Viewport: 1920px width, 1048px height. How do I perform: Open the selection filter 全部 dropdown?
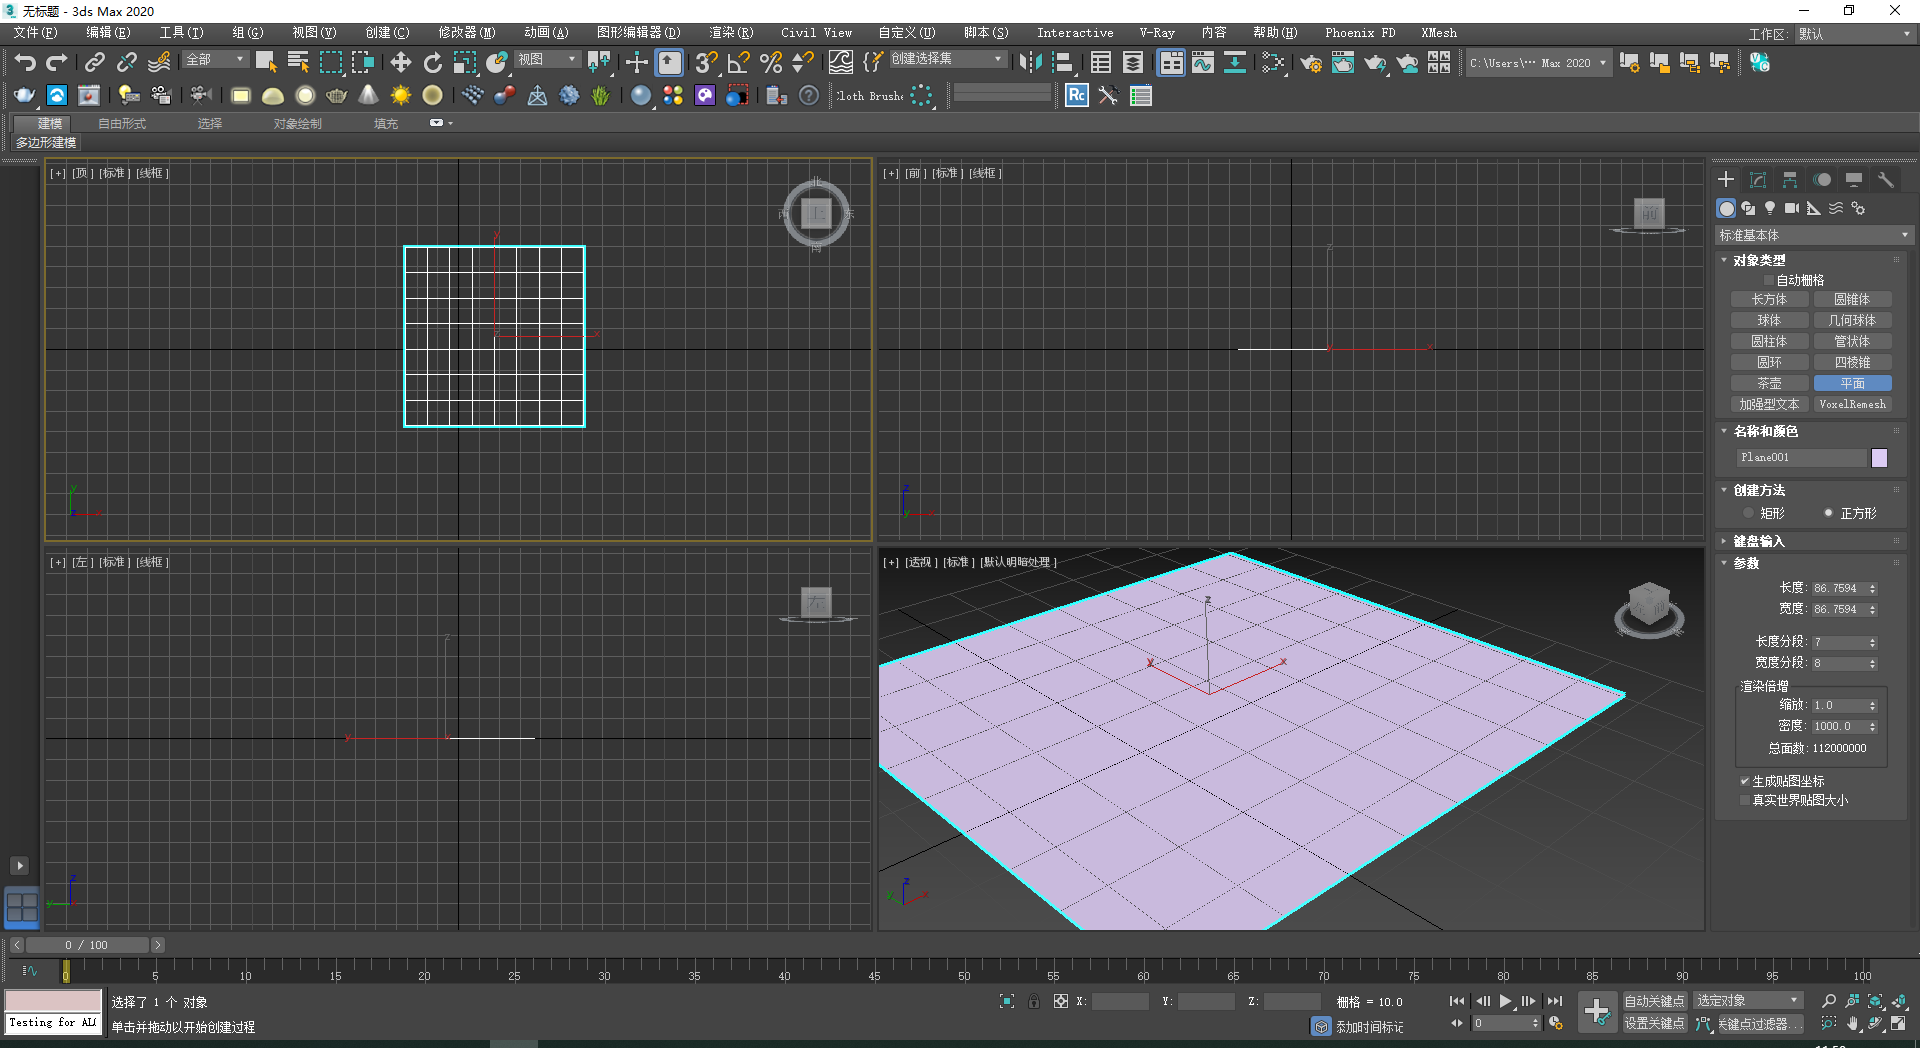tap(213, 59)
